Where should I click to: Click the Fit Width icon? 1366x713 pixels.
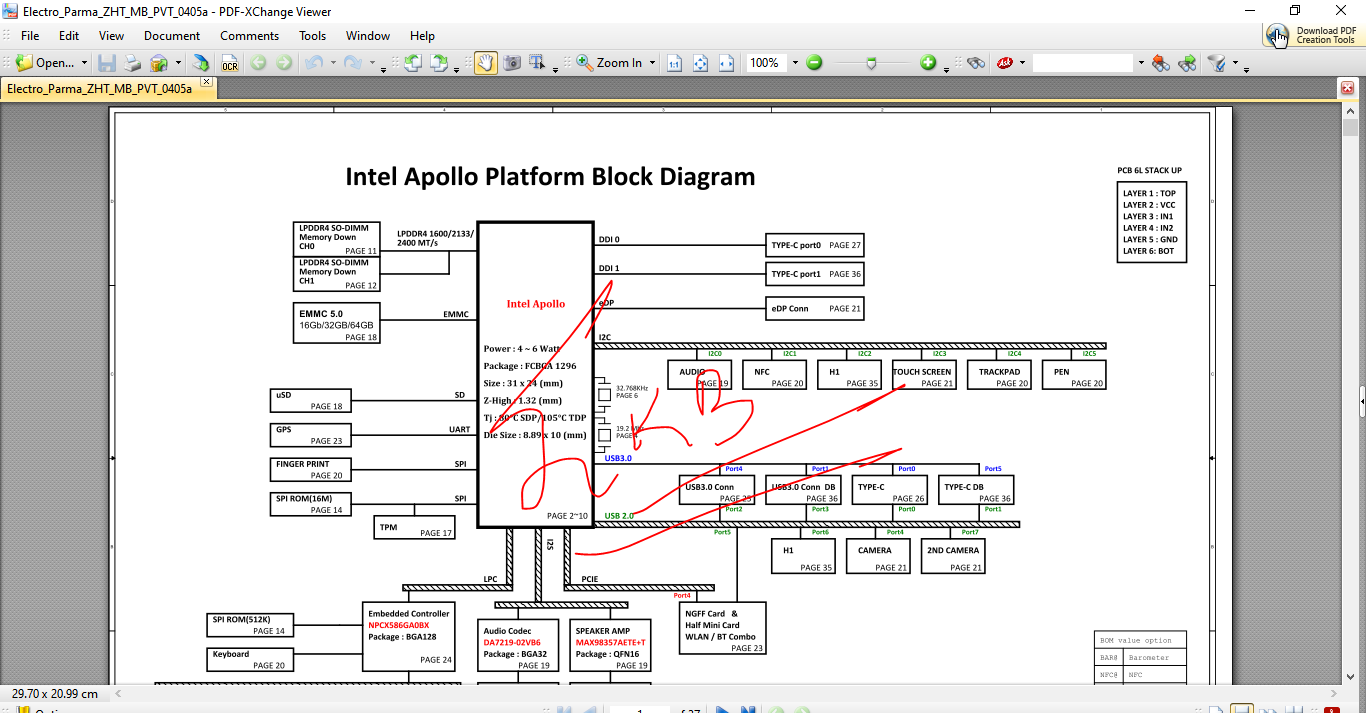(x=727, y=62)
